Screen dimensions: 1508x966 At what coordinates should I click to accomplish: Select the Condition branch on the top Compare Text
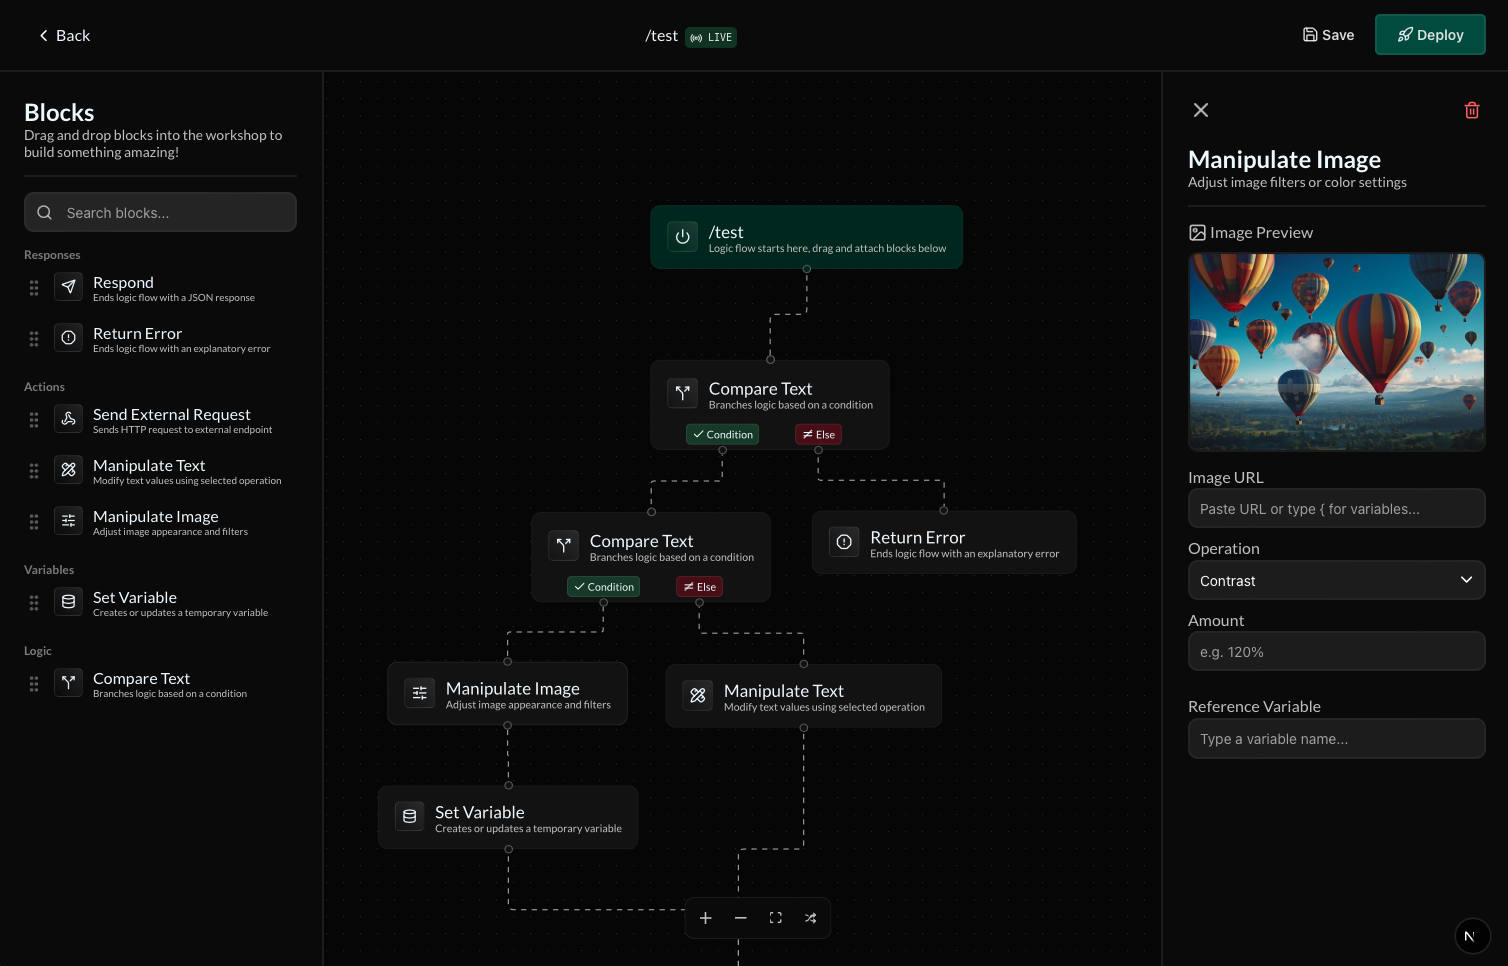[722, 434]
